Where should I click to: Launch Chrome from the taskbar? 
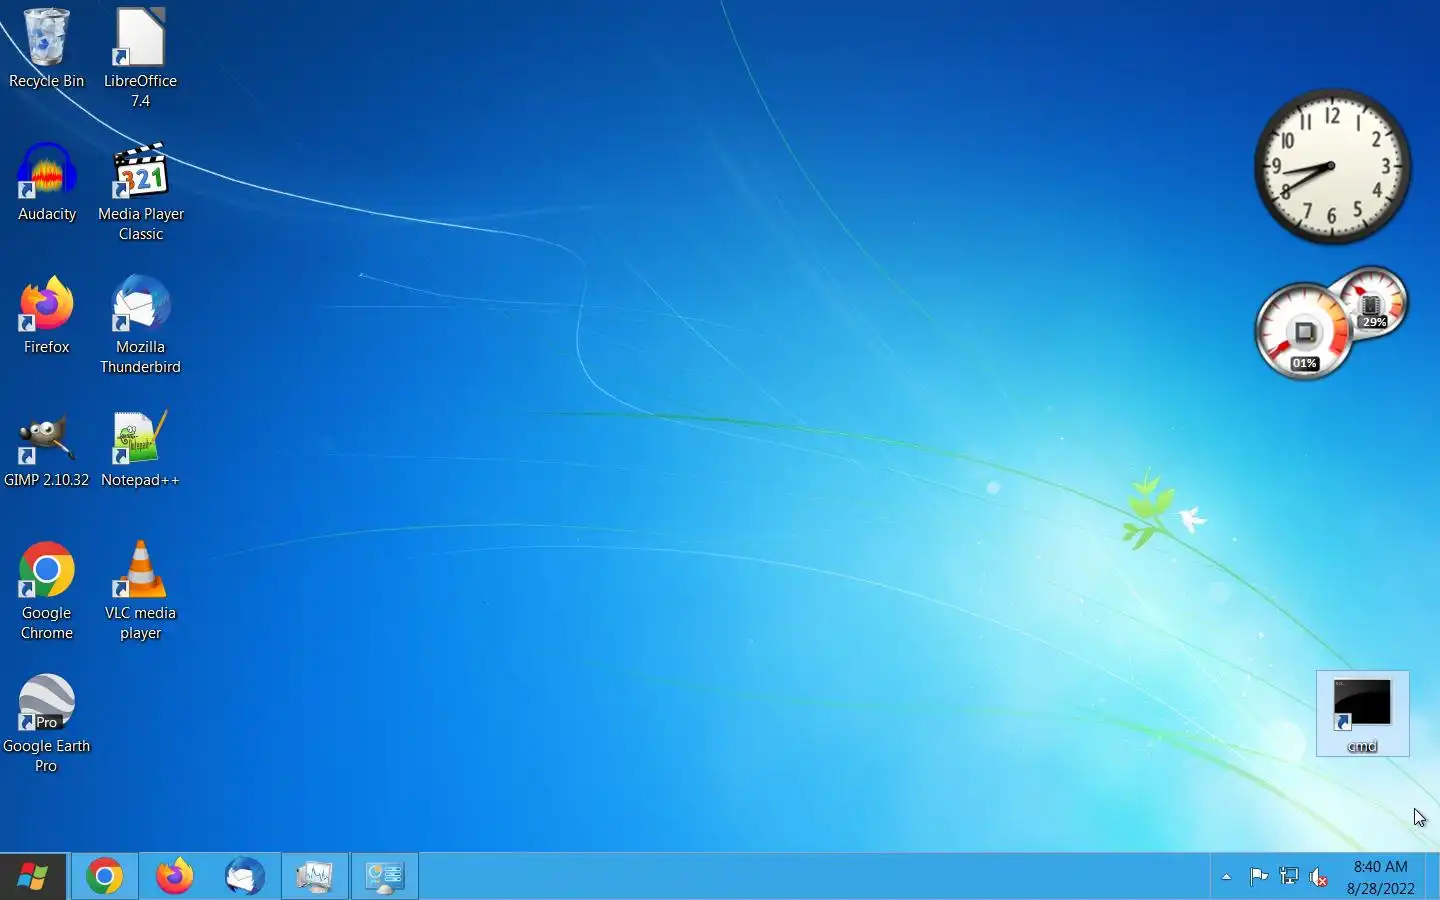pyautogui.click(x=104, y=877)
